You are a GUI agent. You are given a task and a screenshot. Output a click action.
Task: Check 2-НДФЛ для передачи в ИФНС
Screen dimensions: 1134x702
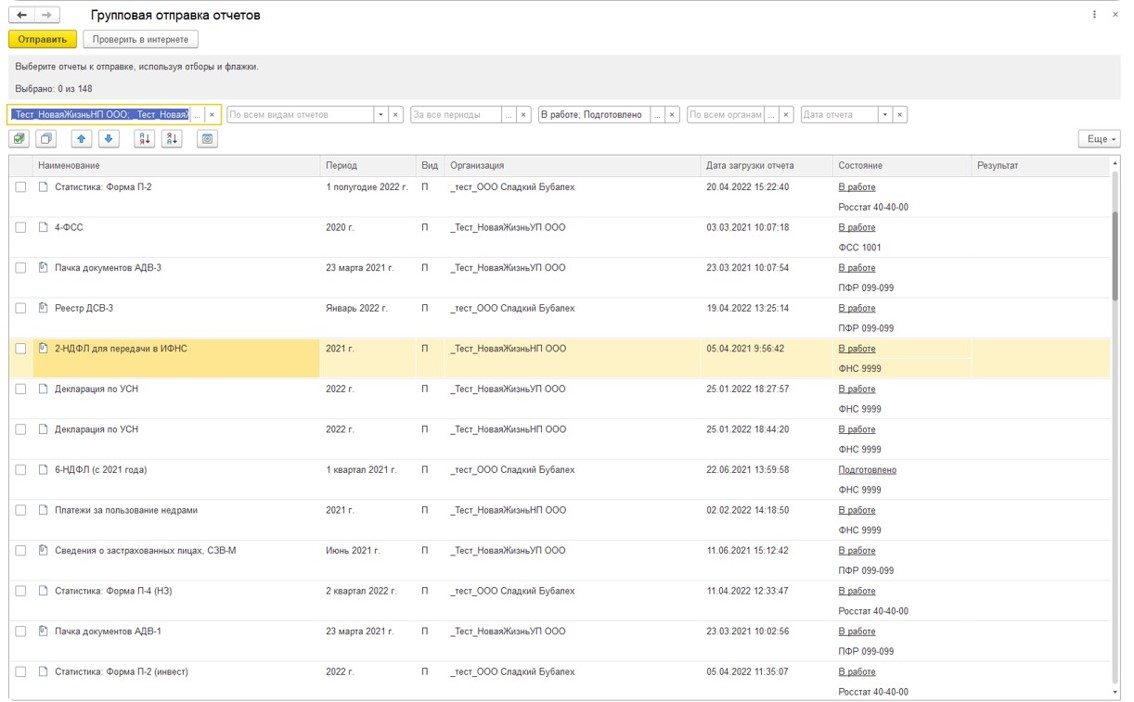point(21,348)
